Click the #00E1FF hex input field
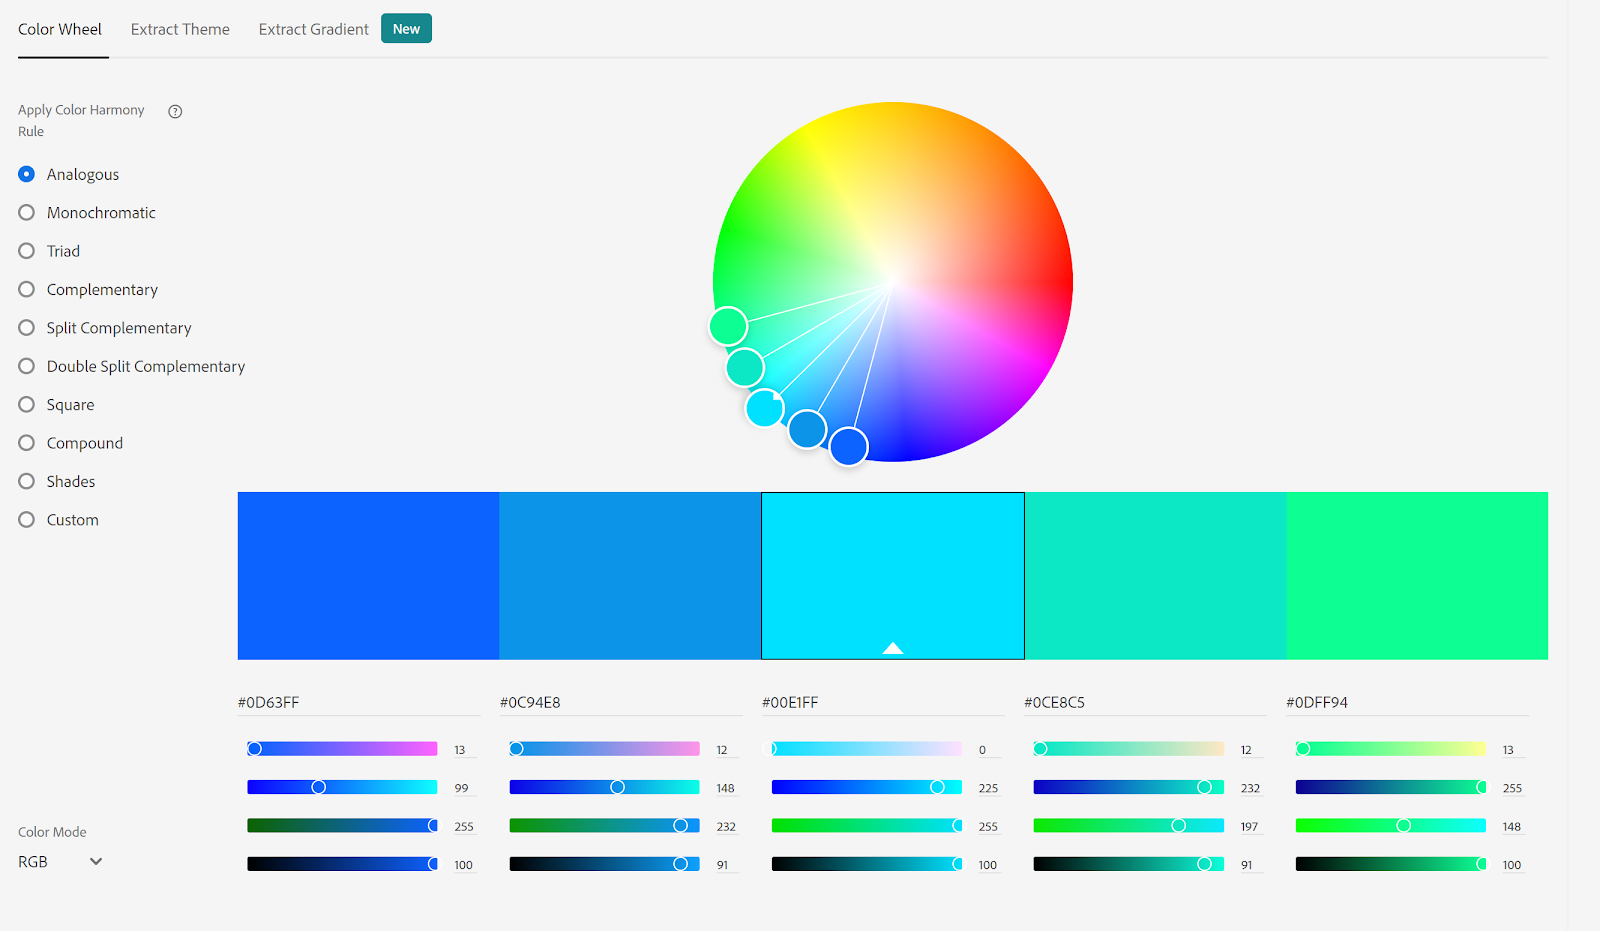The image size is (1600, 931). pyautogui.click(x=883, y=702)
